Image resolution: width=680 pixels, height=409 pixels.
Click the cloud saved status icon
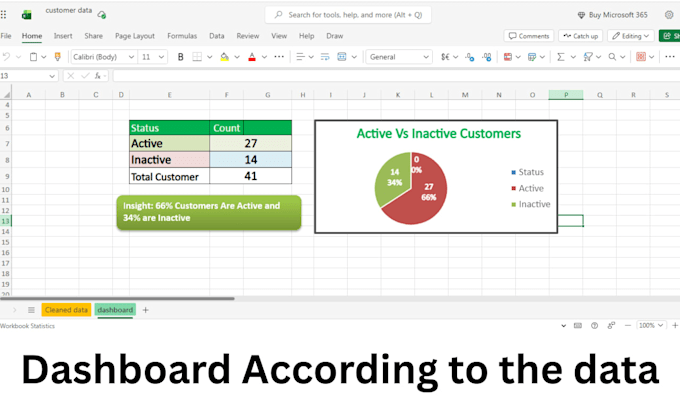click(x=102, y=15)
